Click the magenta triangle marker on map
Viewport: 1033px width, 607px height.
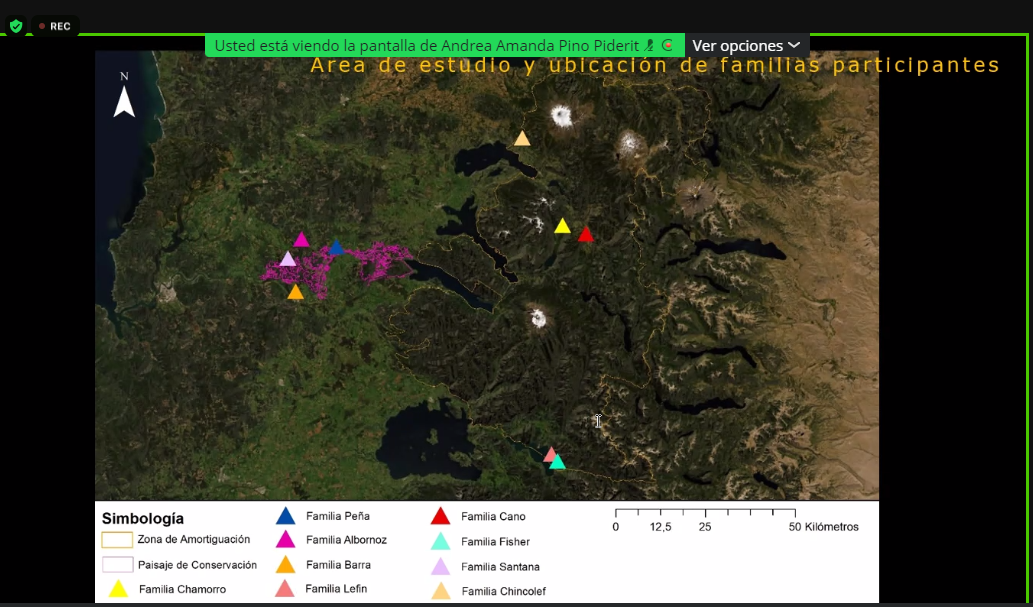click(x=301, y=240)
